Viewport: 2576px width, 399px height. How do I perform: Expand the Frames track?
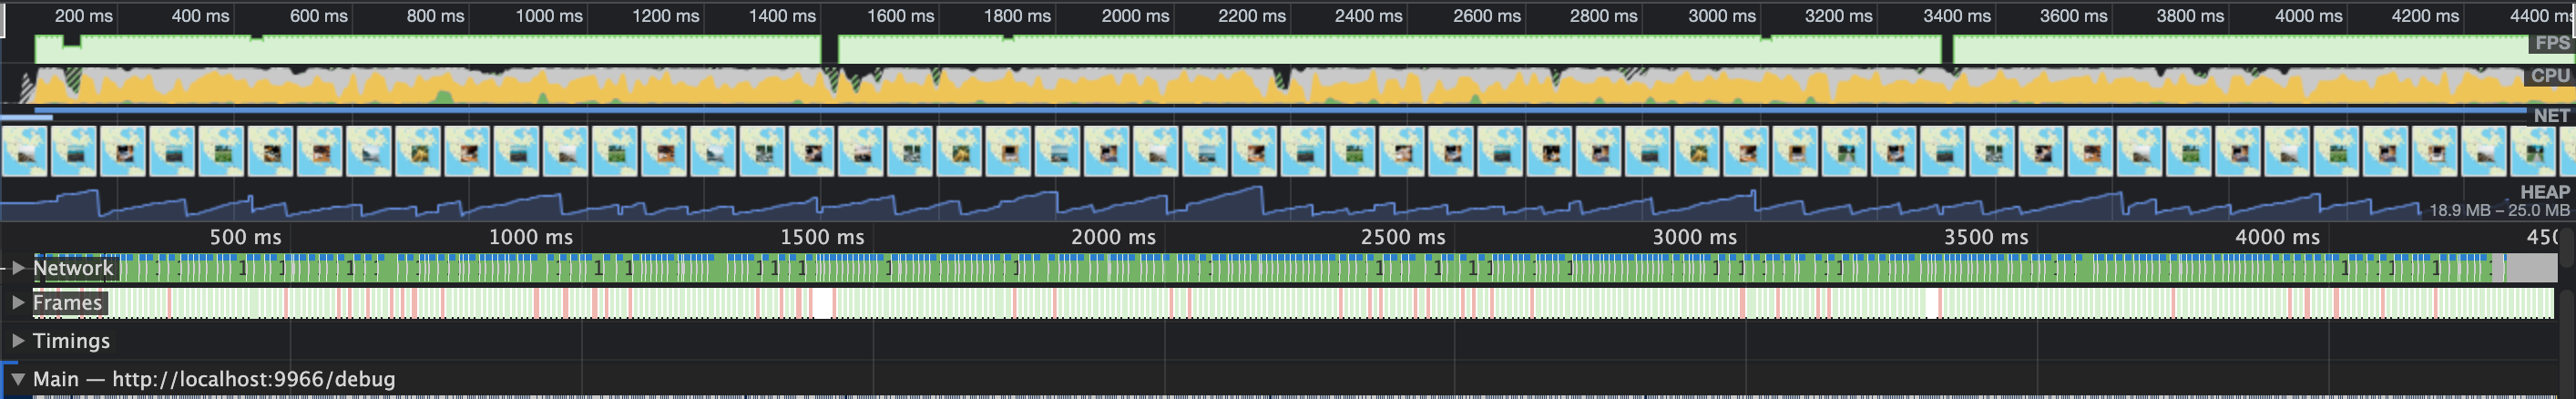(x=18, y=302)
